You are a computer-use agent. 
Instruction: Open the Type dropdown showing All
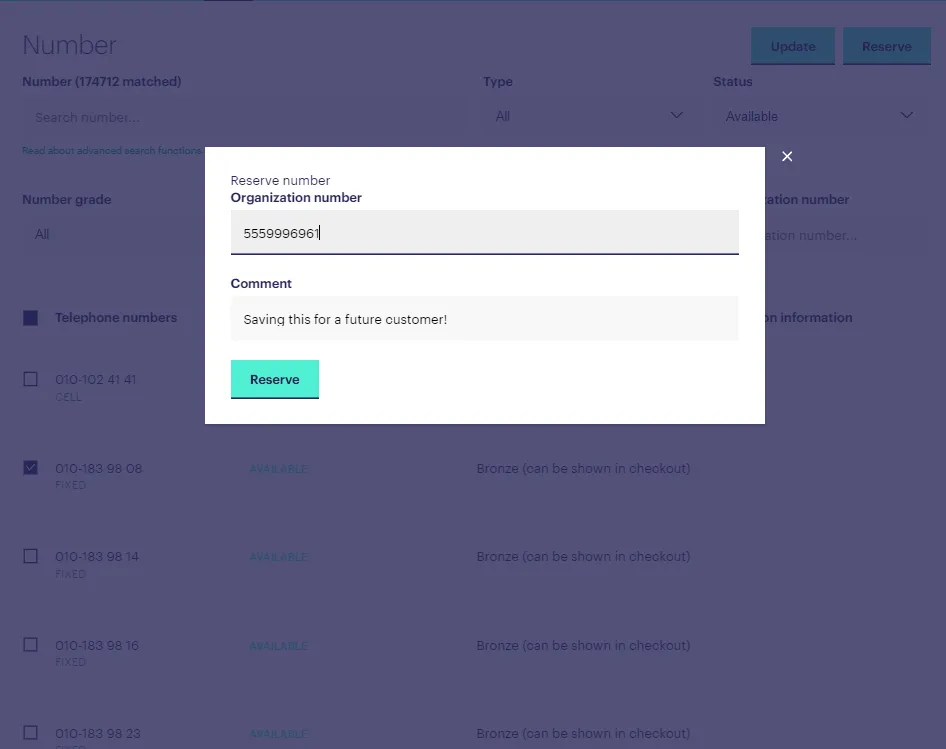(x=589, y=116)
